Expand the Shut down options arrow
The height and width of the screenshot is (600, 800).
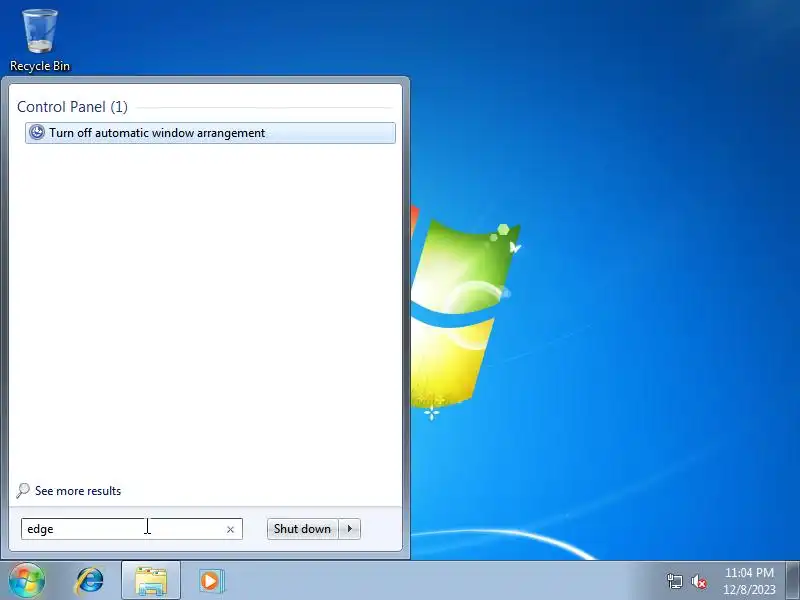point(350,529)
